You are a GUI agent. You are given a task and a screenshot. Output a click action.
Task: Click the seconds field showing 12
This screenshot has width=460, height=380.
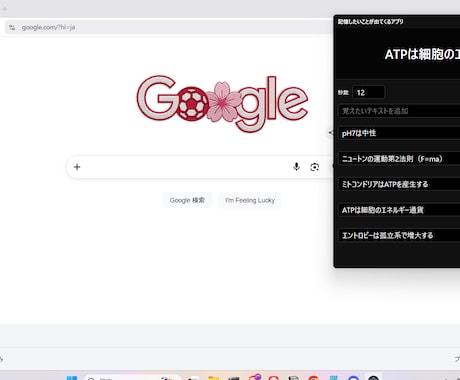point(368,92)
